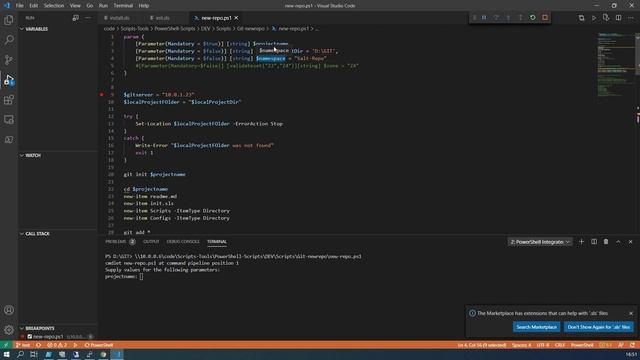This screenshot has height=360, width=640.
Task: Open the Remote Explorer view
Action: click(x=9, y=120)
